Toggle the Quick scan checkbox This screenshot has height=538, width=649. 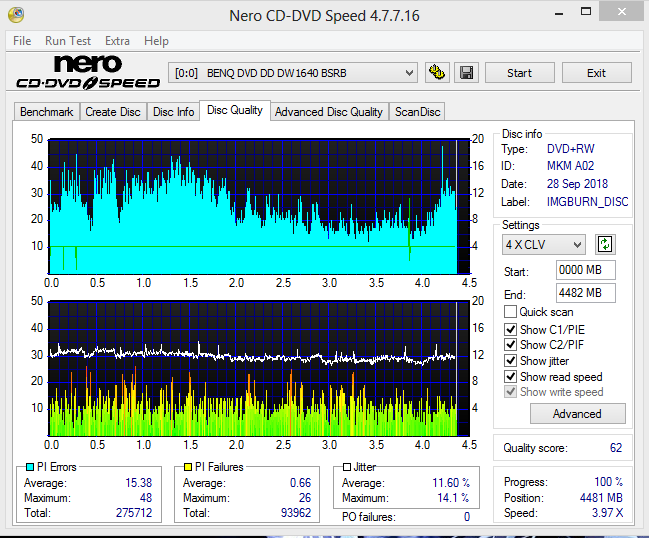point(510,311)
